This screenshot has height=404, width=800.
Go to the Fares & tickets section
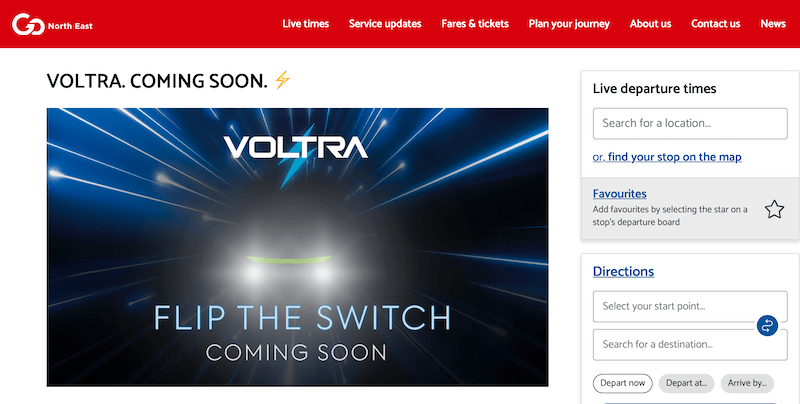tap(475, 24)
